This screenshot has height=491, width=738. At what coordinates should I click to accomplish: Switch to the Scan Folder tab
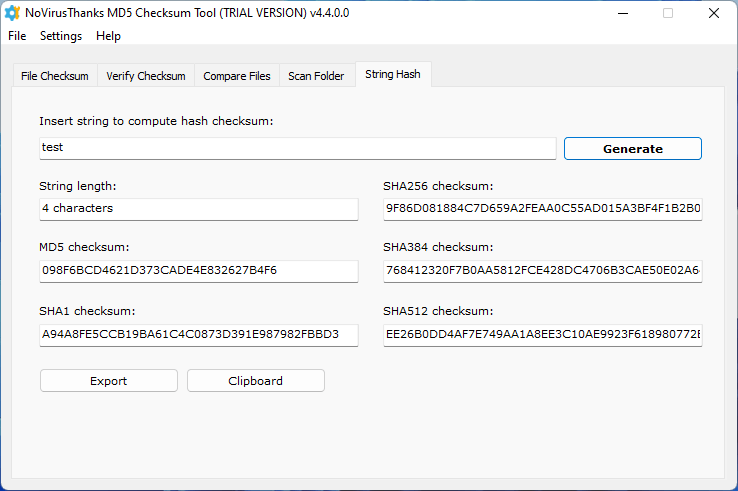[316, 76]
